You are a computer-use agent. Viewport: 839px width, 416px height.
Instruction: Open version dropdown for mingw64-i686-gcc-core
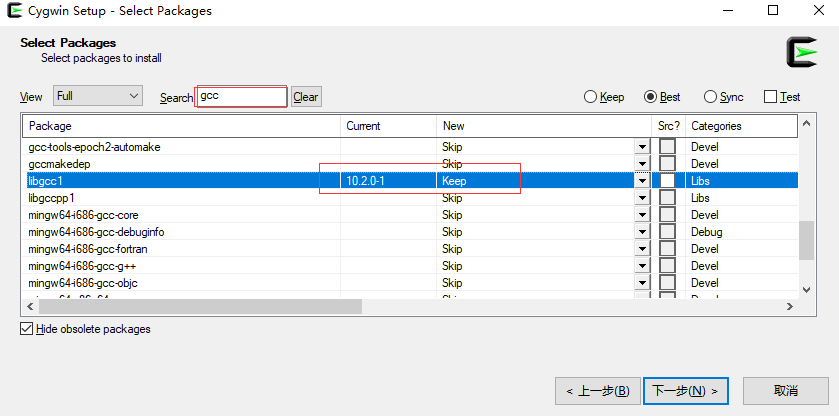pyautogui.click(x=642, y=215)
